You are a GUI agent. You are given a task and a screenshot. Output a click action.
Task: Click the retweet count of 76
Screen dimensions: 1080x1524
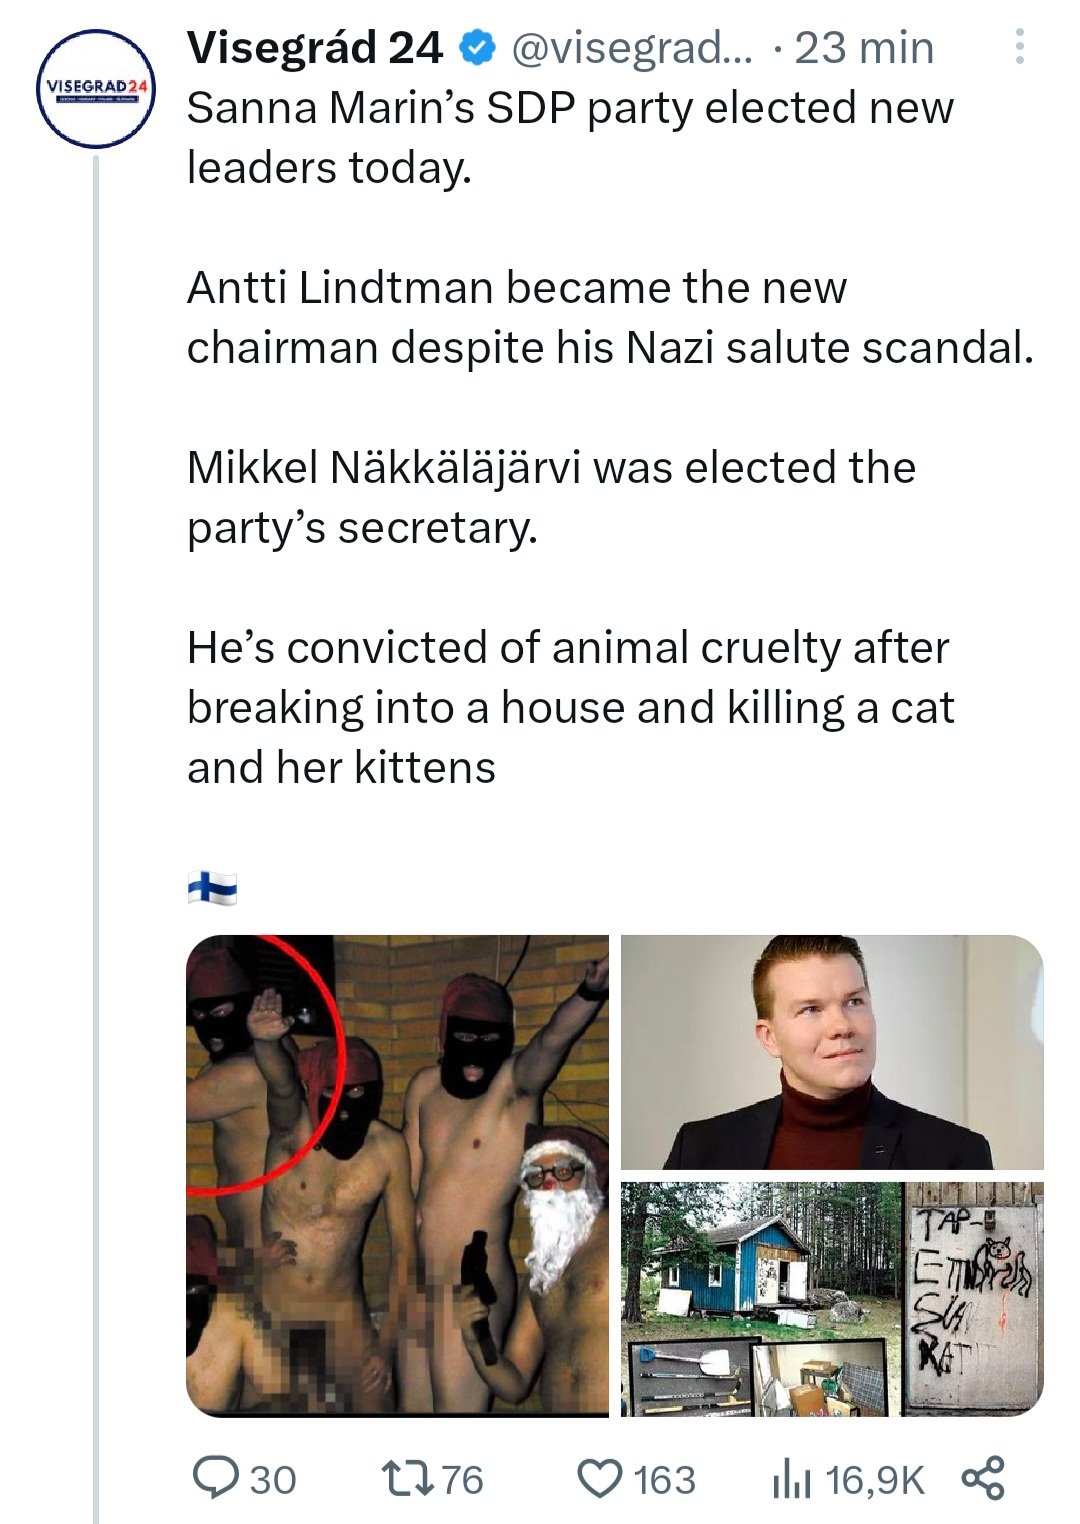462,1479
